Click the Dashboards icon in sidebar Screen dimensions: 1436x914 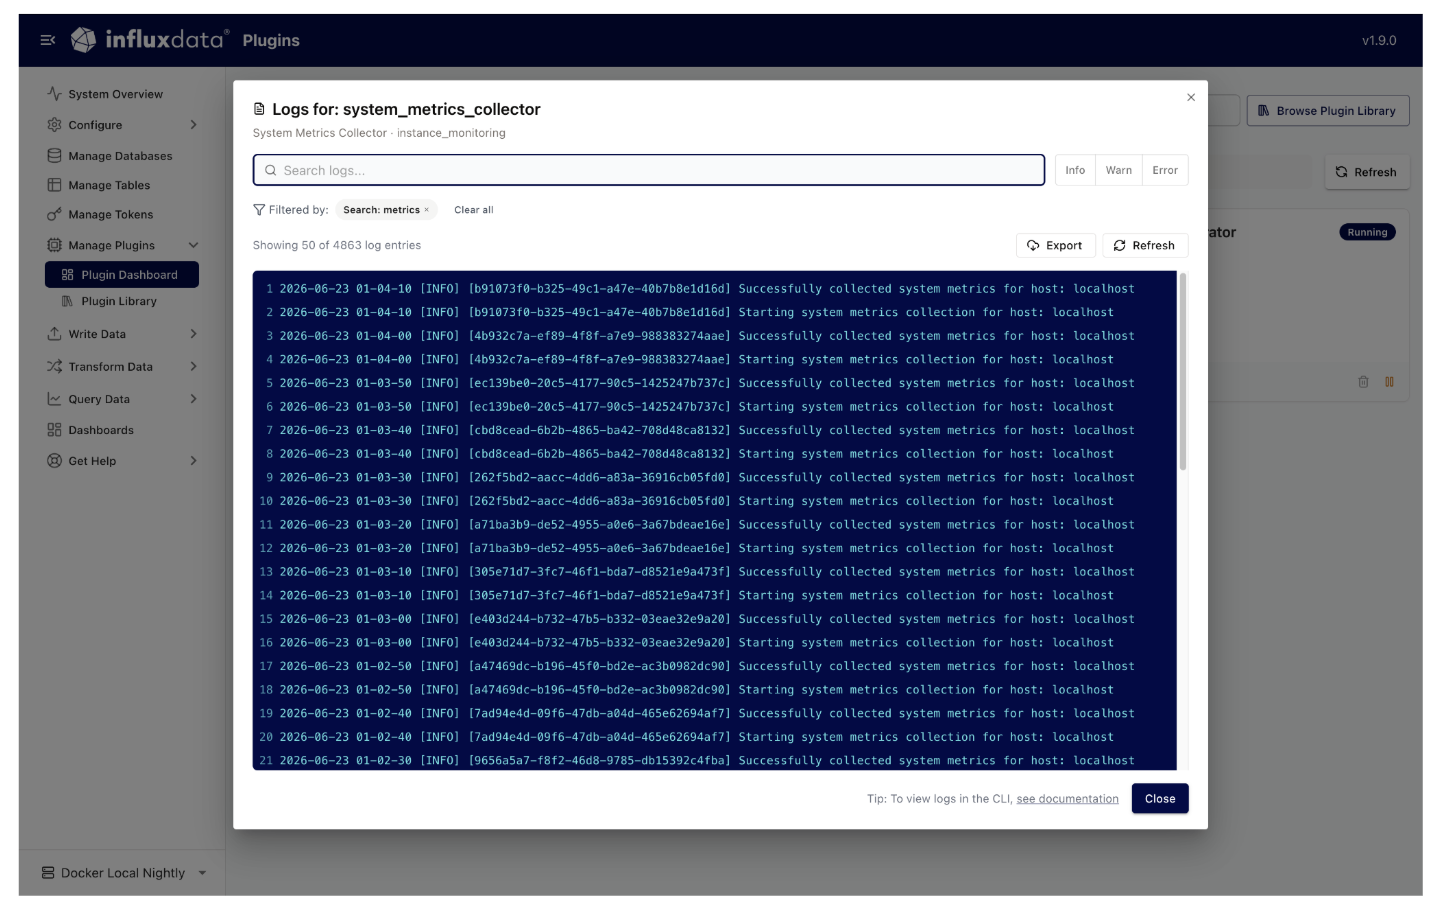[54, 430]
